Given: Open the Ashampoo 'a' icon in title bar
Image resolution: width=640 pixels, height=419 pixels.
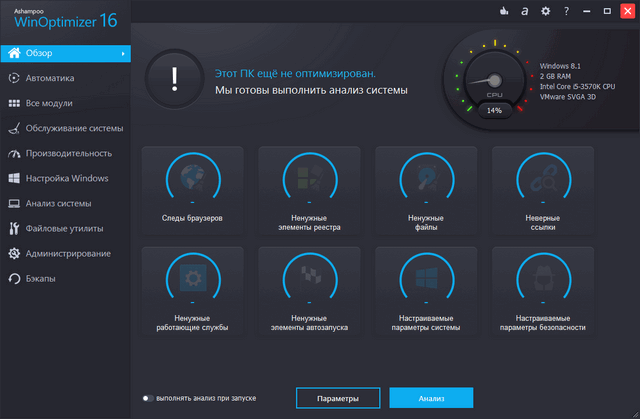Looking at the screenshot, I should coord(524,11).
